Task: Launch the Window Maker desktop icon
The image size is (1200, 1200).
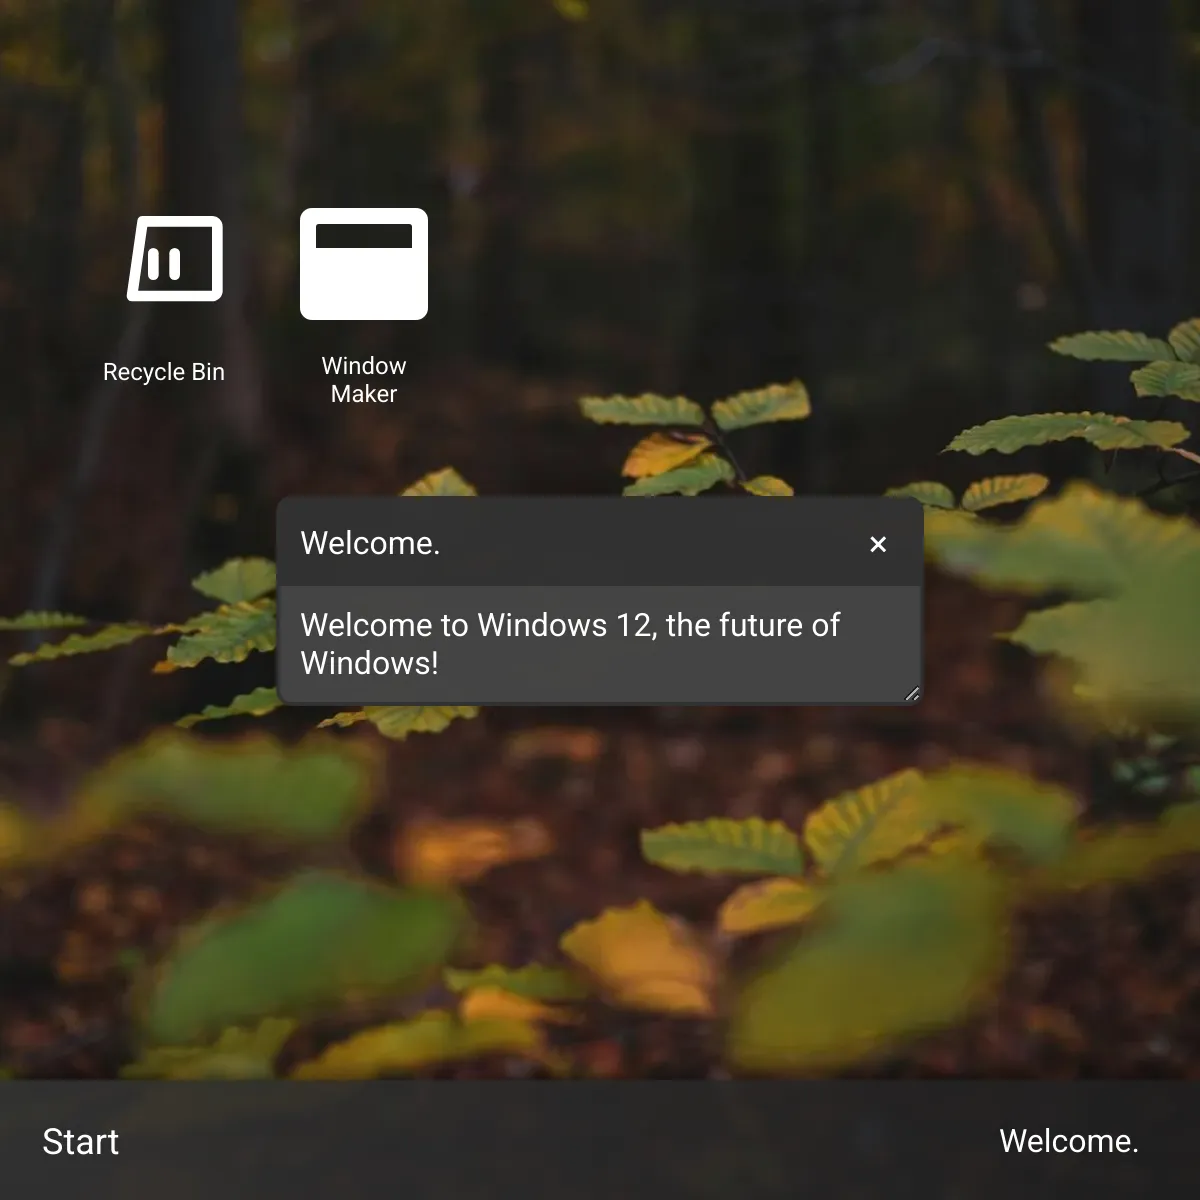Action: tap(364, 264)
